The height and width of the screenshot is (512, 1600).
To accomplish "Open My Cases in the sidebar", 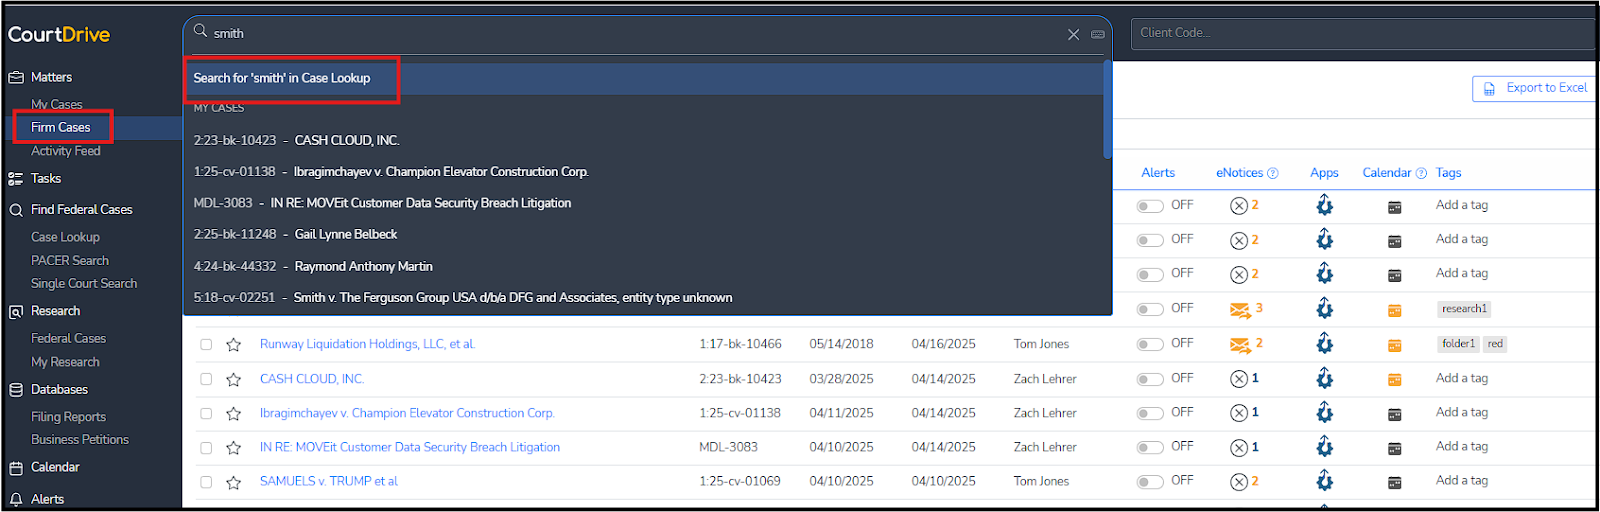I will click(x=56, y=104).
